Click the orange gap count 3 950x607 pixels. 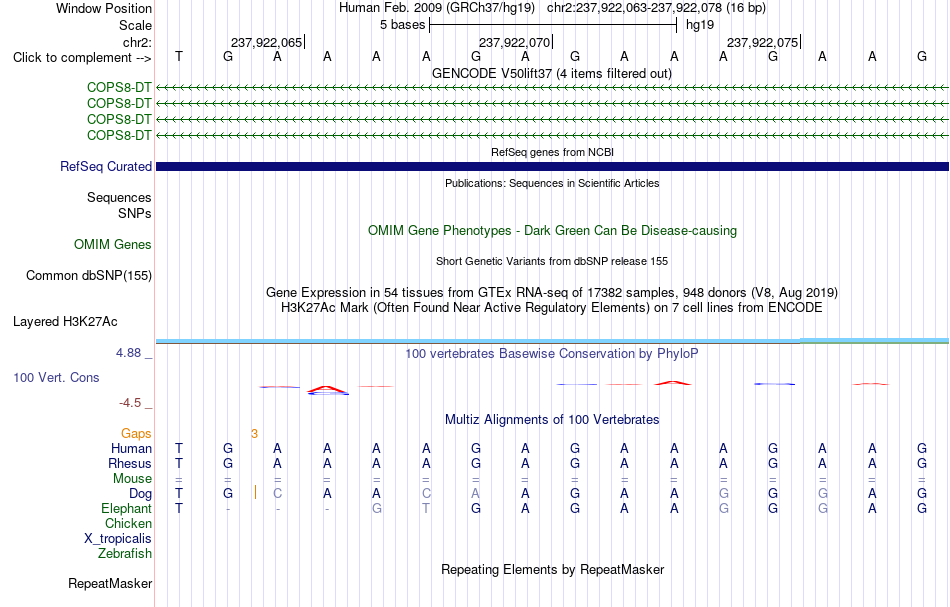[x=254, y=433]
